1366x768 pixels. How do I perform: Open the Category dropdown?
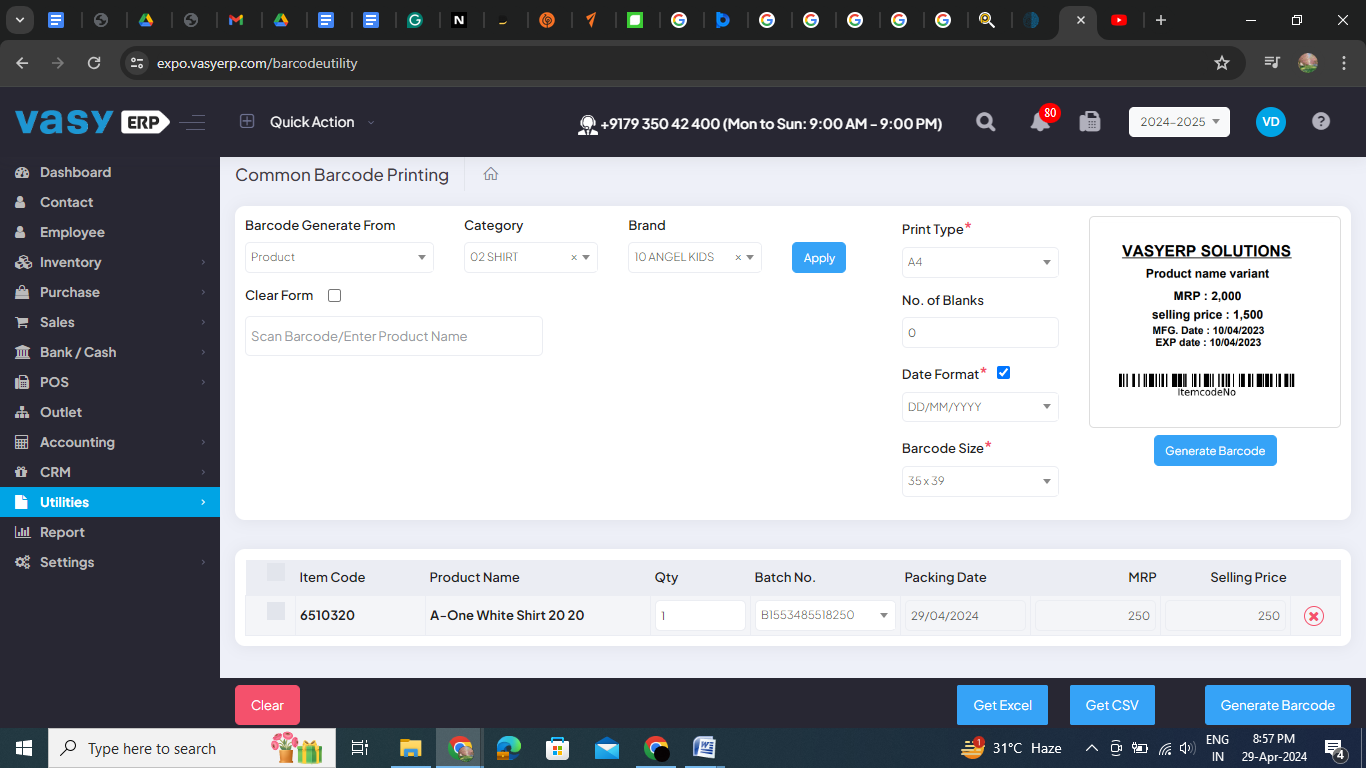pyautogui.click(x=531, y=257)
